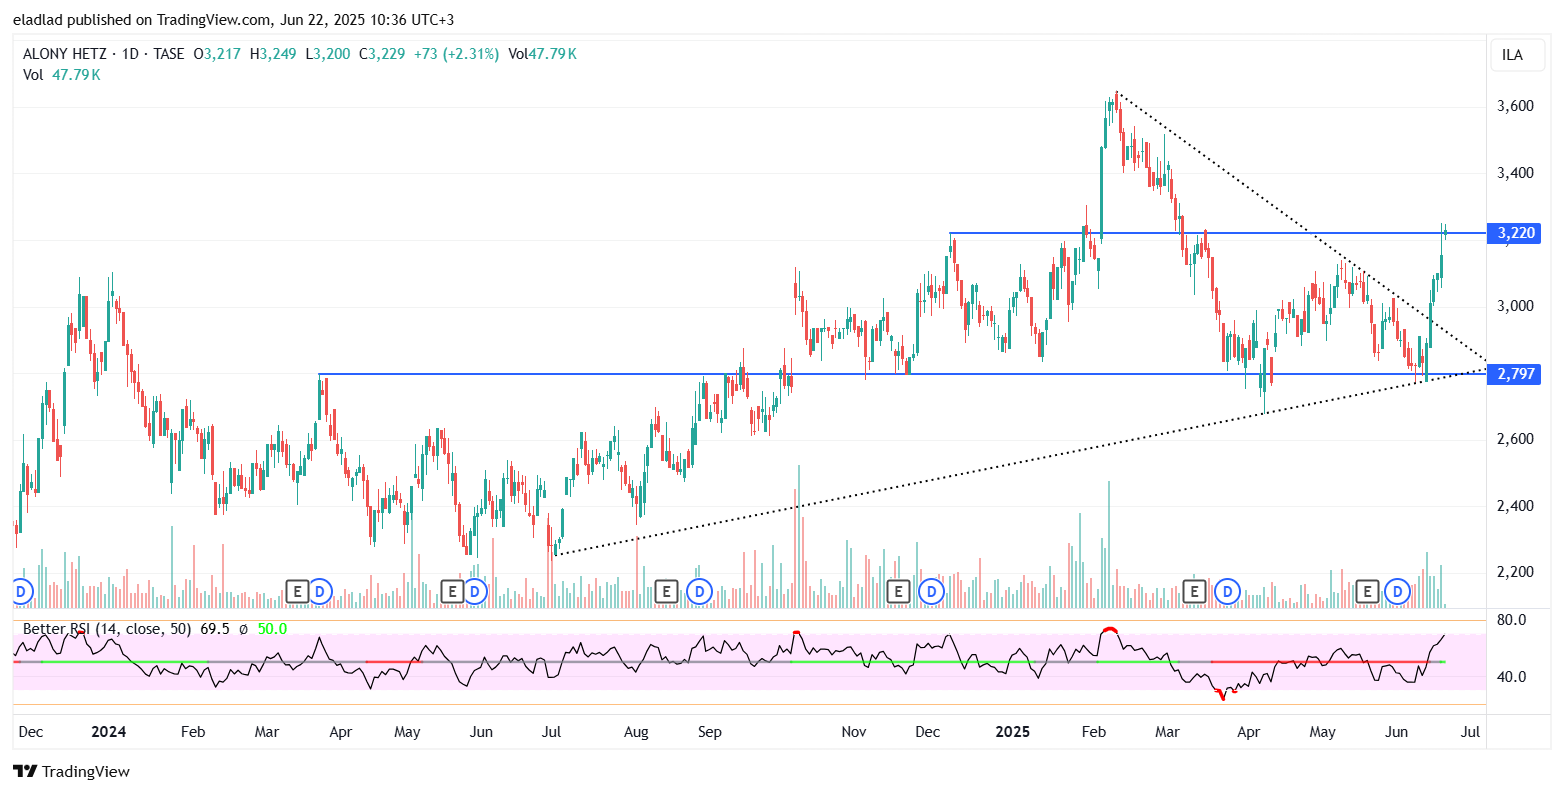1564x793 pixels.
Task: Click the green 50.0 RSI value
Action: coord(272,629)
